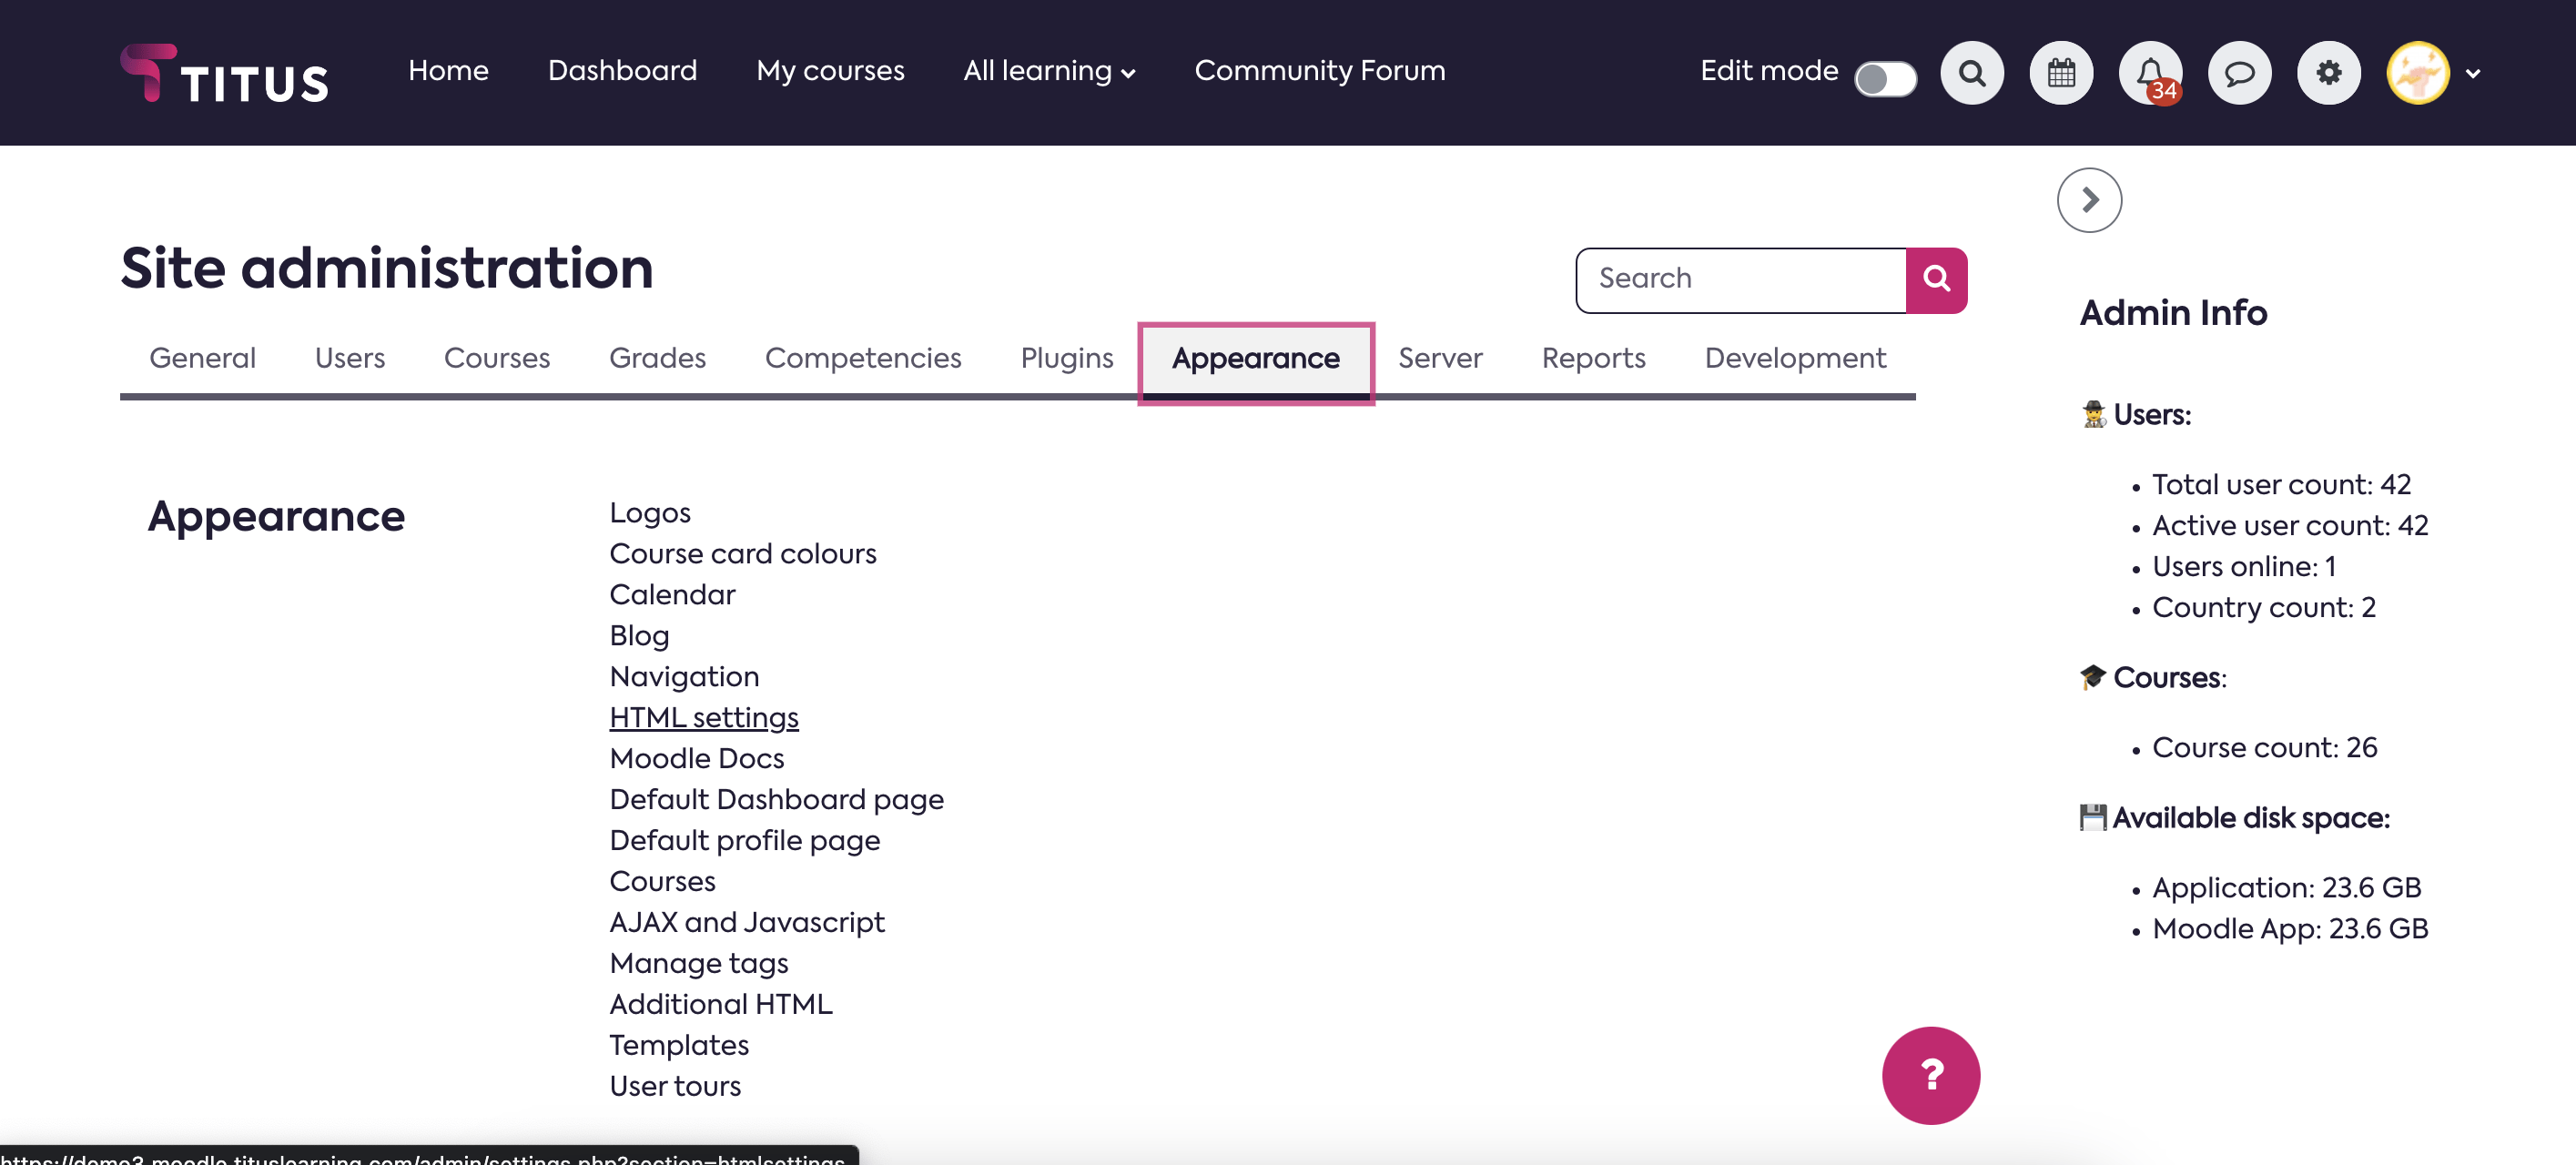Collapse the Admin Info block drawer
Image resolution: width=2576 pixels, height=1165 pixels.
pos(2088,200)
